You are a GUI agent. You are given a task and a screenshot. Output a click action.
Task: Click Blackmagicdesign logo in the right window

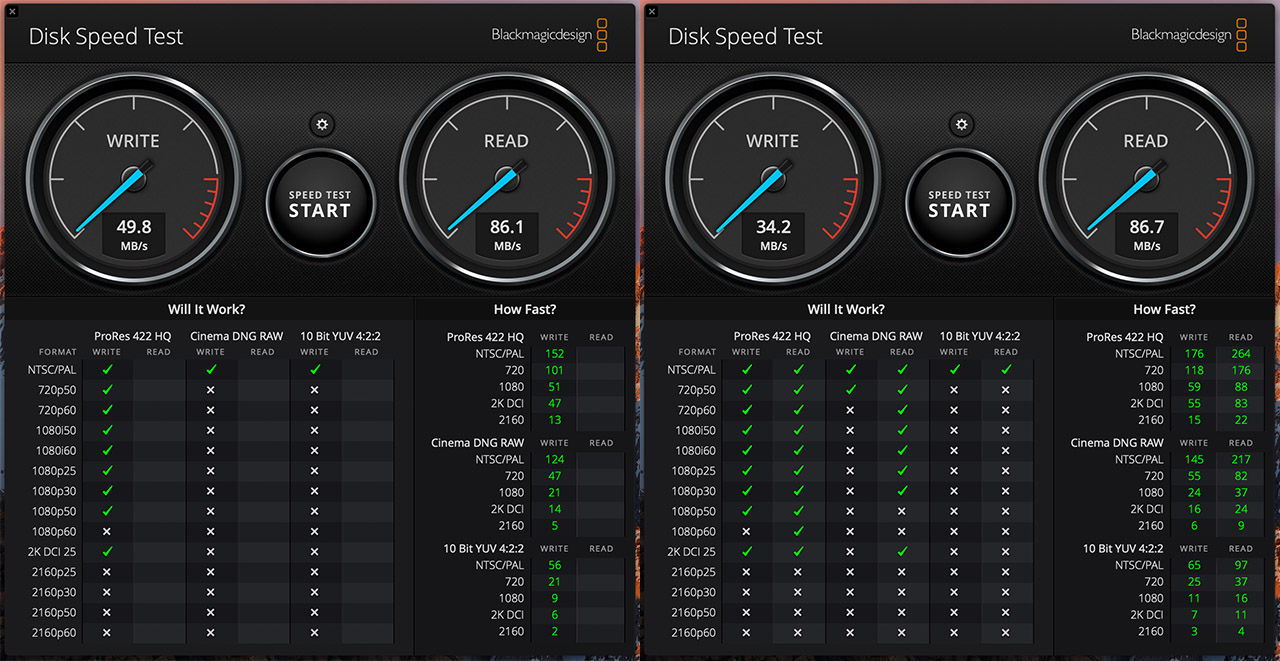[x=1189, y=35]
